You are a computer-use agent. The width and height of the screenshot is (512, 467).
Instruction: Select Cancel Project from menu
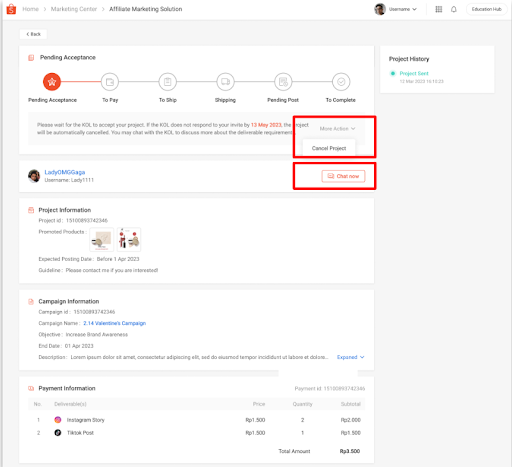pos(329,148)
